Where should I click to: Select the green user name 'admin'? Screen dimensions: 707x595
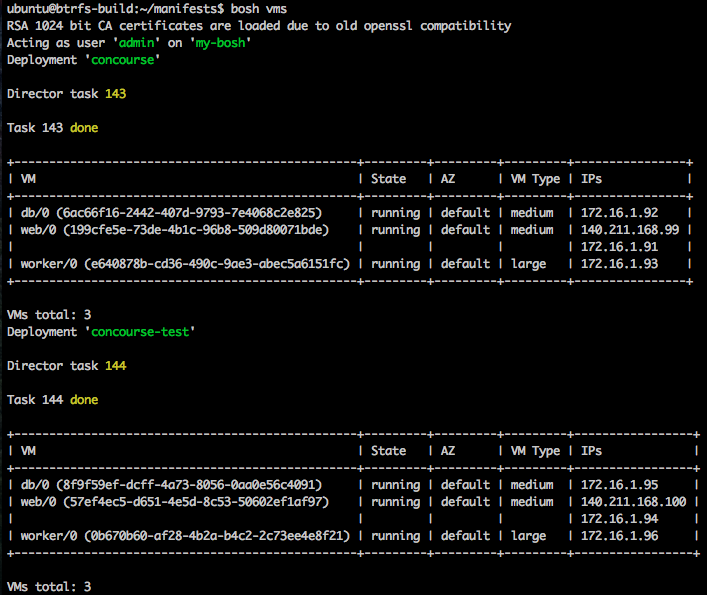(x=137, y=43)
